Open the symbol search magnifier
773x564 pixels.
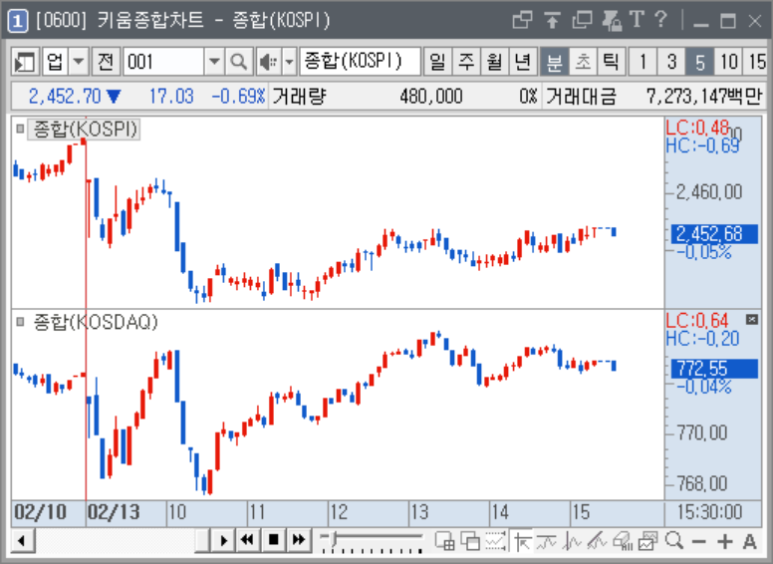pyautogui.click(x=240, y=62)
